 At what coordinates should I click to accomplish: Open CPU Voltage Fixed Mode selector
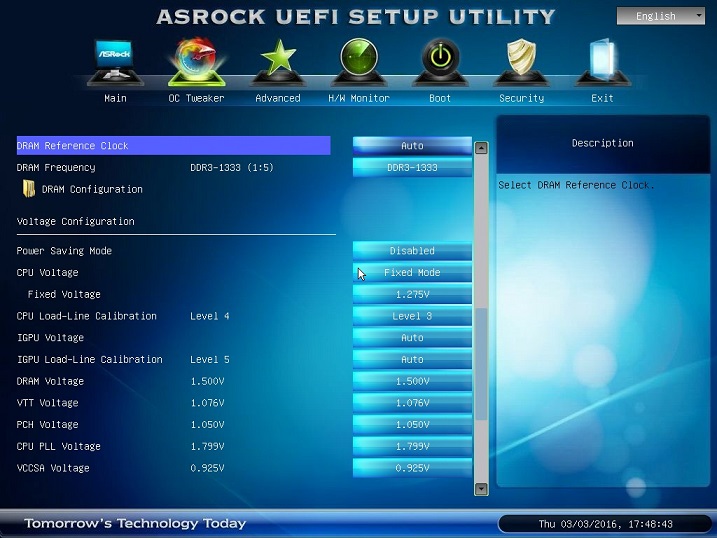pos(412,272)
